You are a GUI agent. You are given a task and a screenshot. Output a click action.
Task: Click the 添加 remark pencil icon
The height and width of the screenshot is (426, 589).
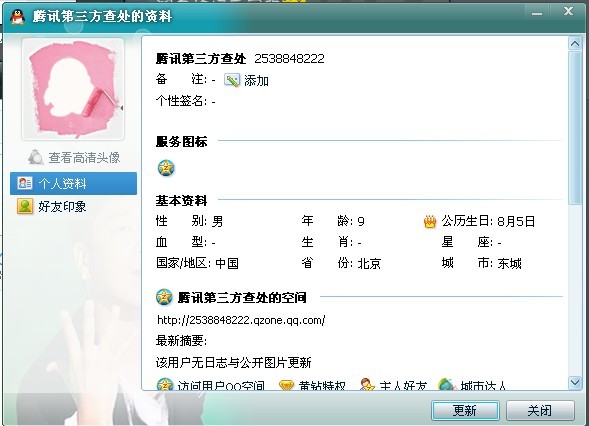pos(232,80)
